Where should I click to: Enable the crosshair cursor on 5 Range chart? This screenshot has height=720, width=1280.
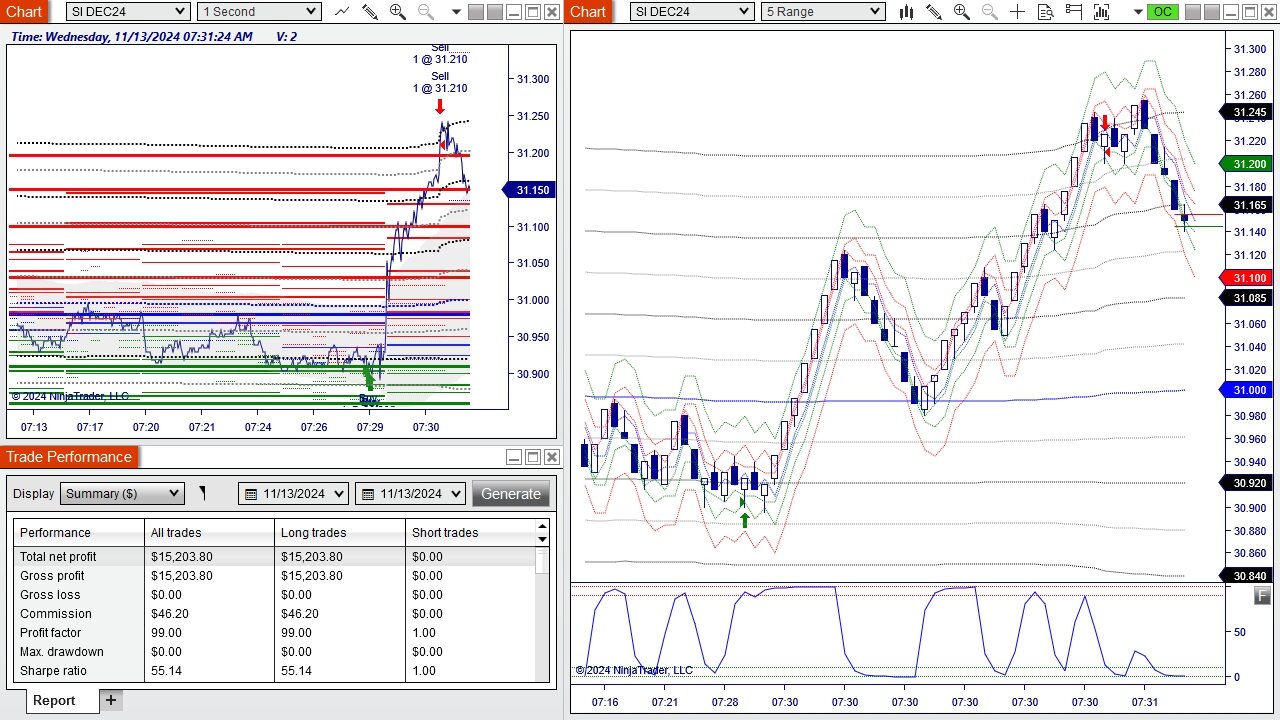click(x=1017, y=12)
